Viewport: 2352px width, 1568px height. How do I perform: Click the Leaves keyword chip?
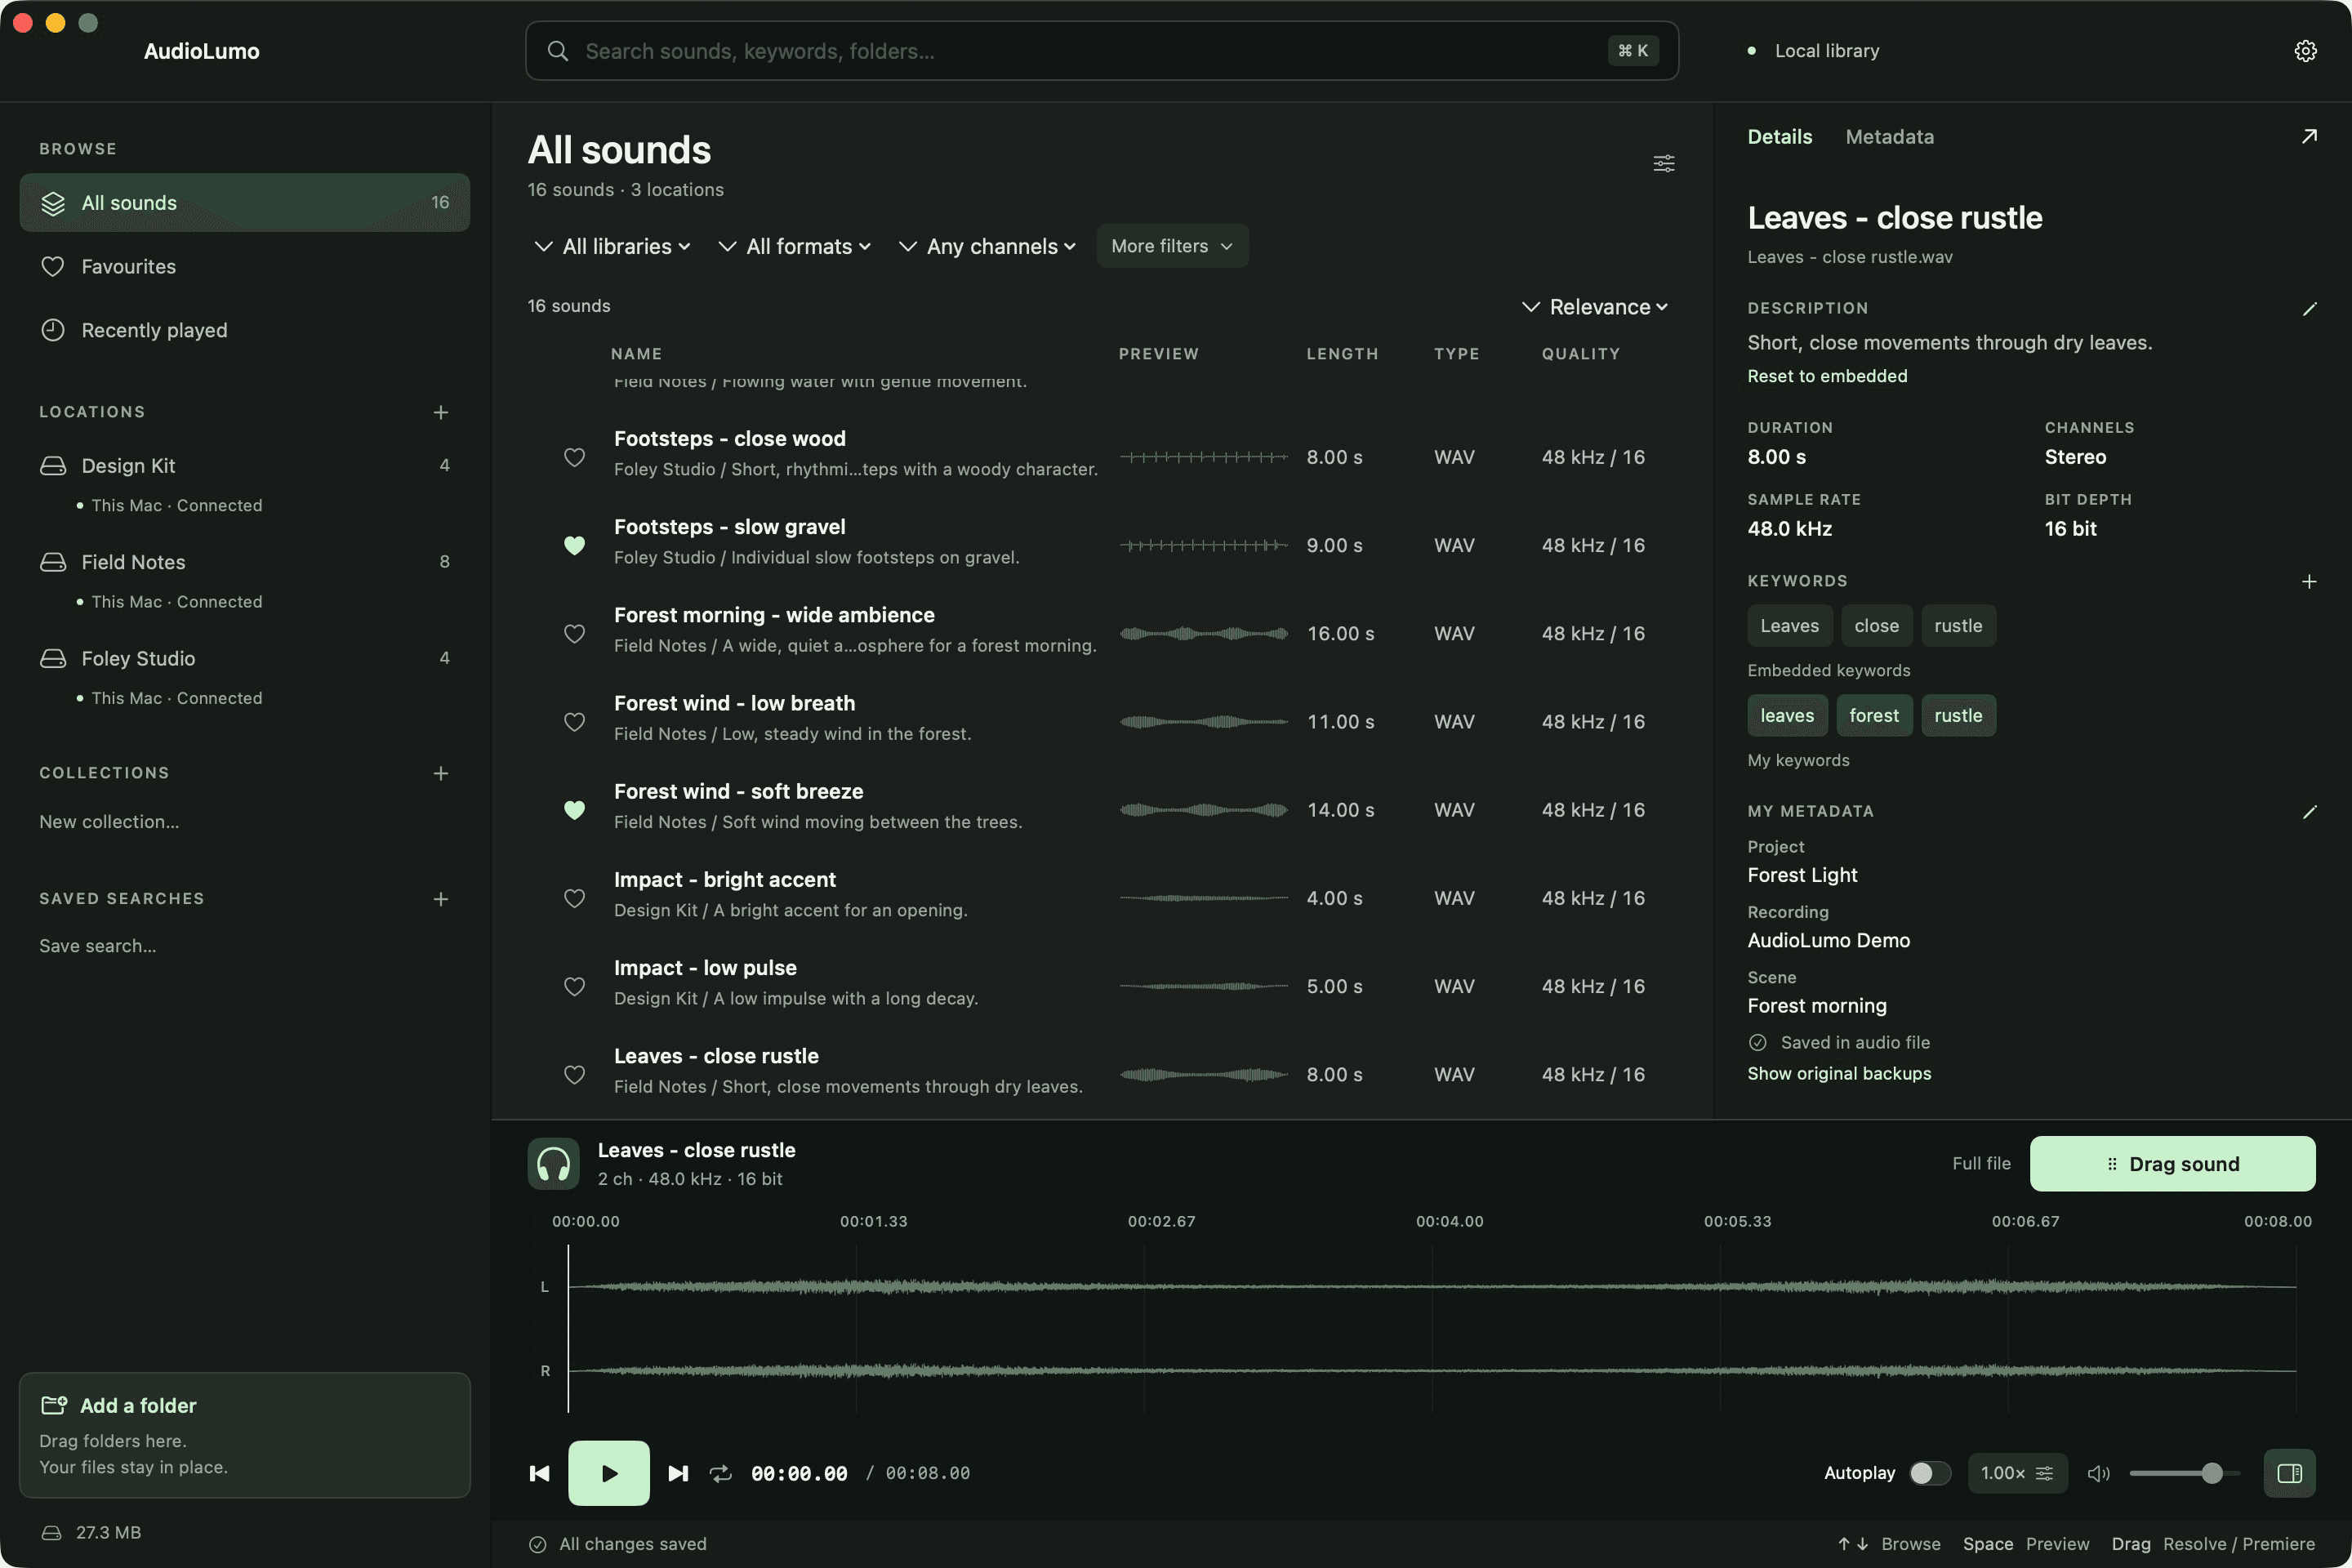tap(1789, 625)
